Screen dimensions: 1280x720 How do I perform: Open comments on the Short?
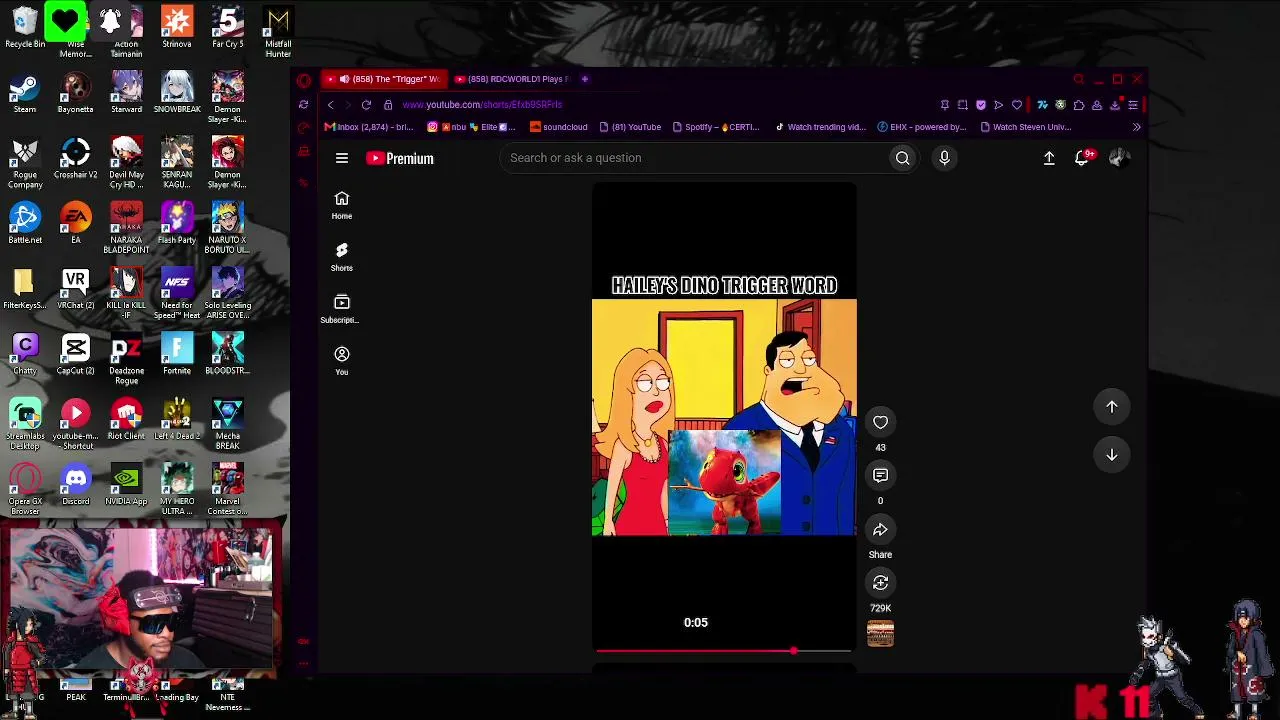880,476
